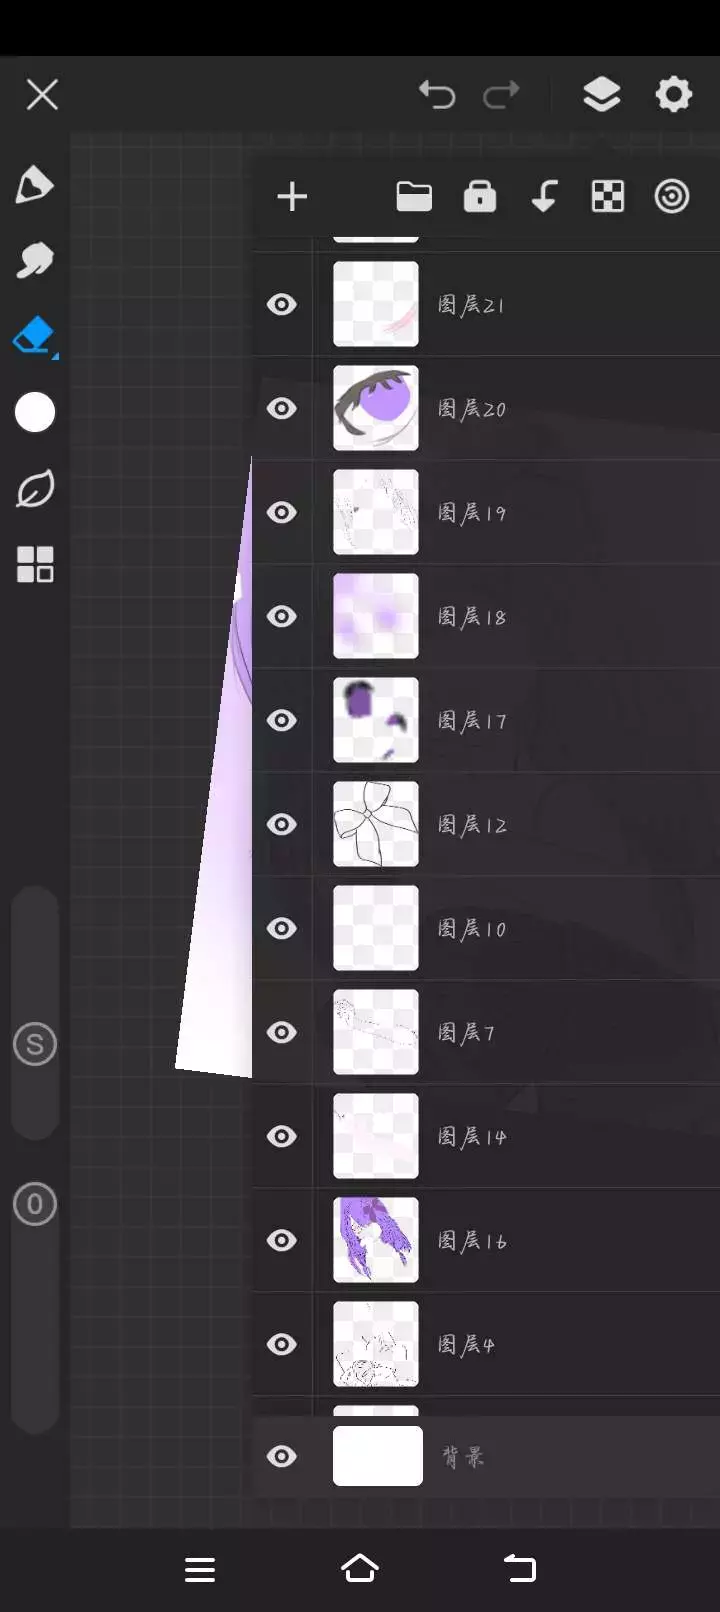Viewport: 720px width, 1612px height.
Task: Toggle visibility of 背景 layer
Action: (282, 1456)
